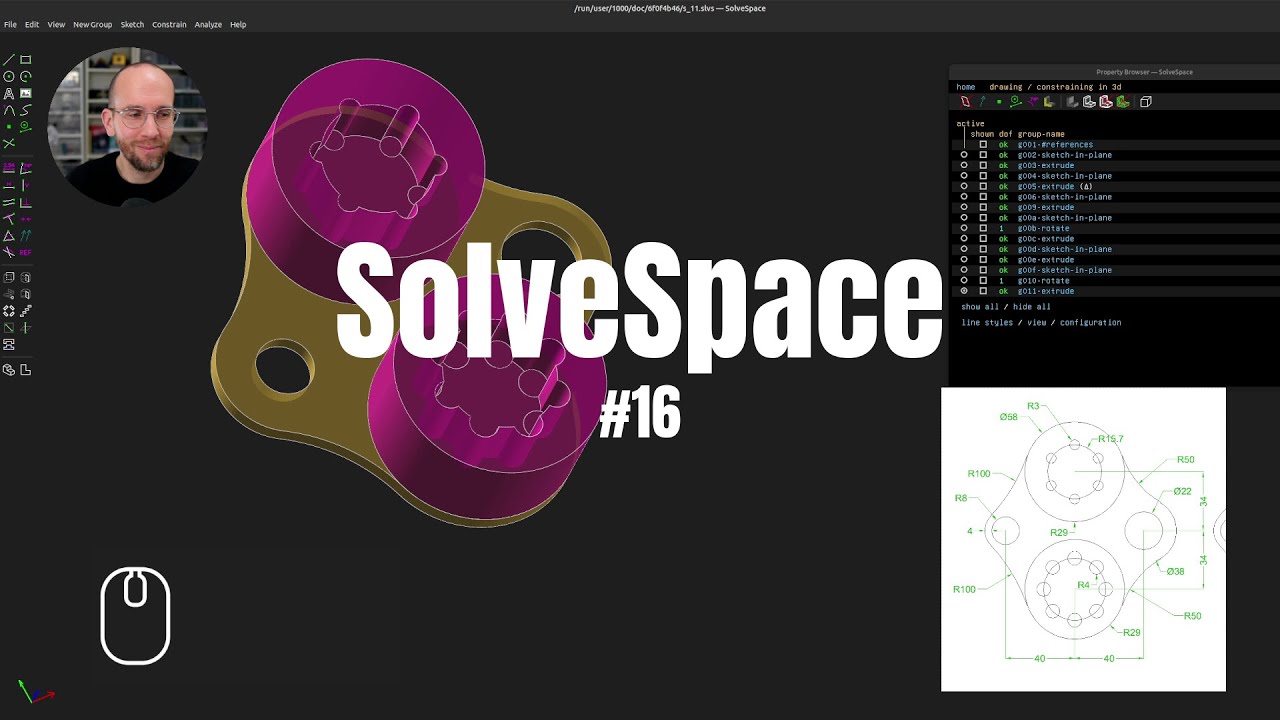Toggle workplanes visibility in Property Browser

tap(965, 101)
